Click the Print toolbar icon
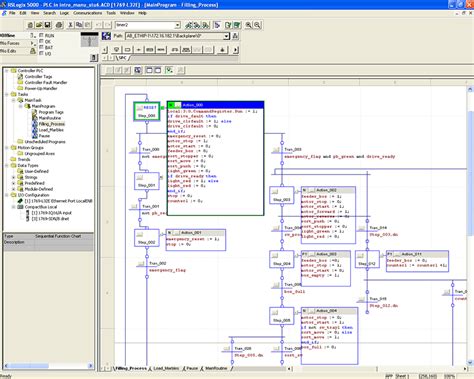Screen dimensions: 474x379 (59, 25)
